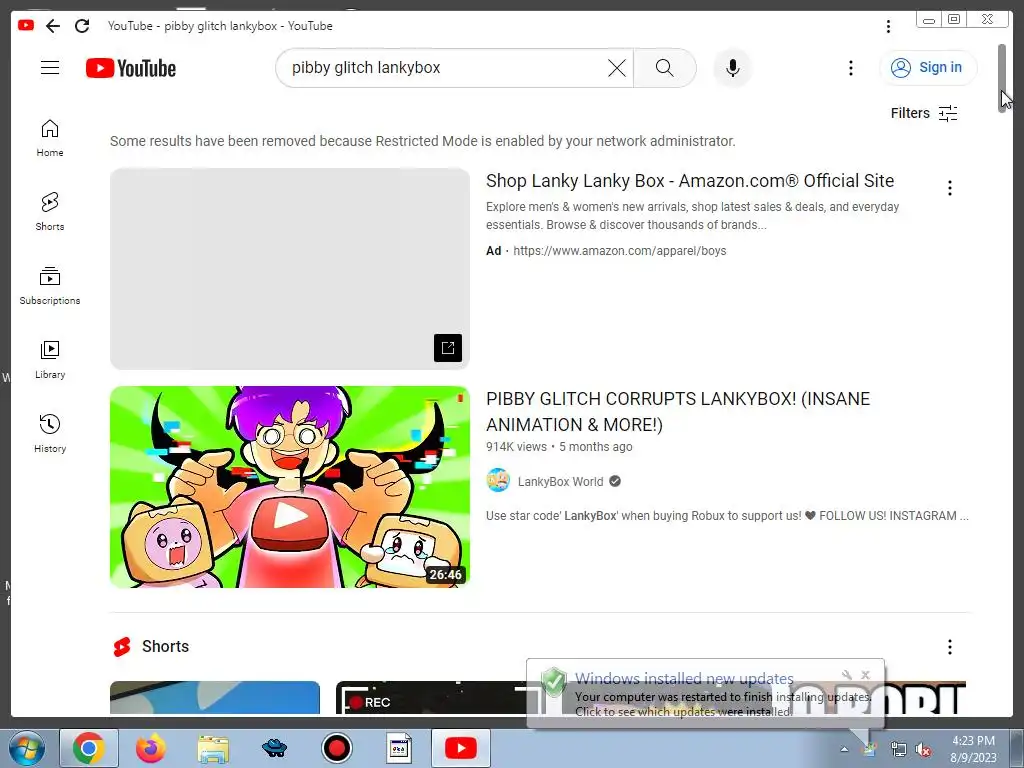1024x768 pixels.
Task: Open Amazon ad title link
Action: point(690,181)
